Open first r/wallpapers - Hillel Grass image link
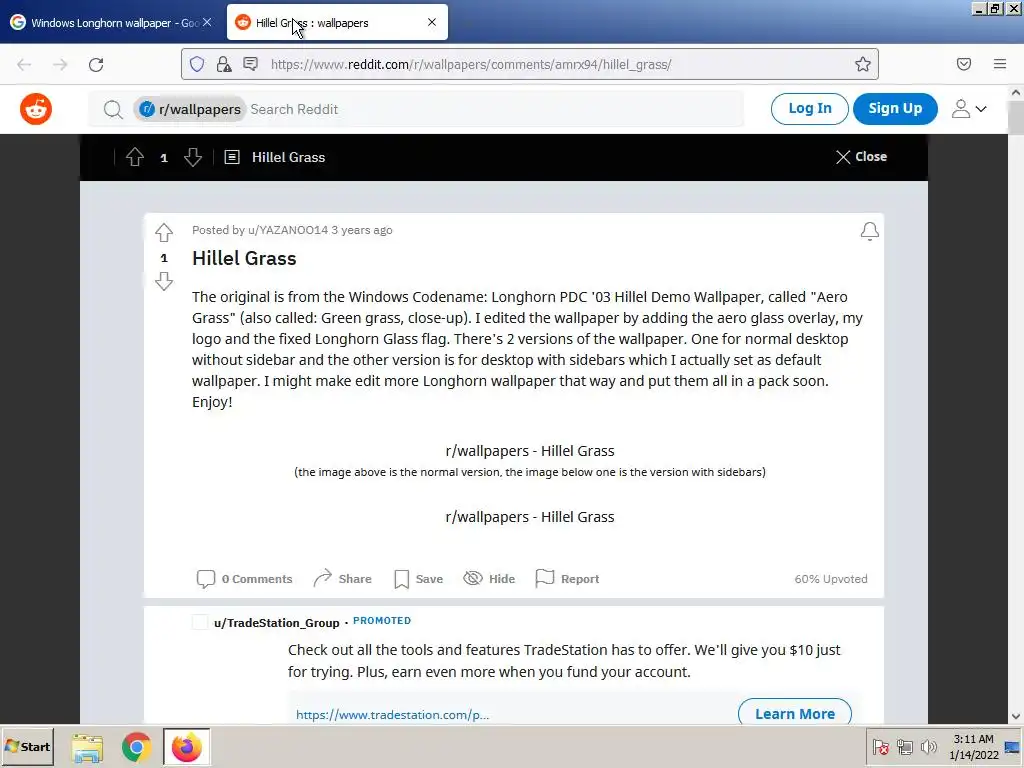1024x768 pixels. click(x=530, y=451)
